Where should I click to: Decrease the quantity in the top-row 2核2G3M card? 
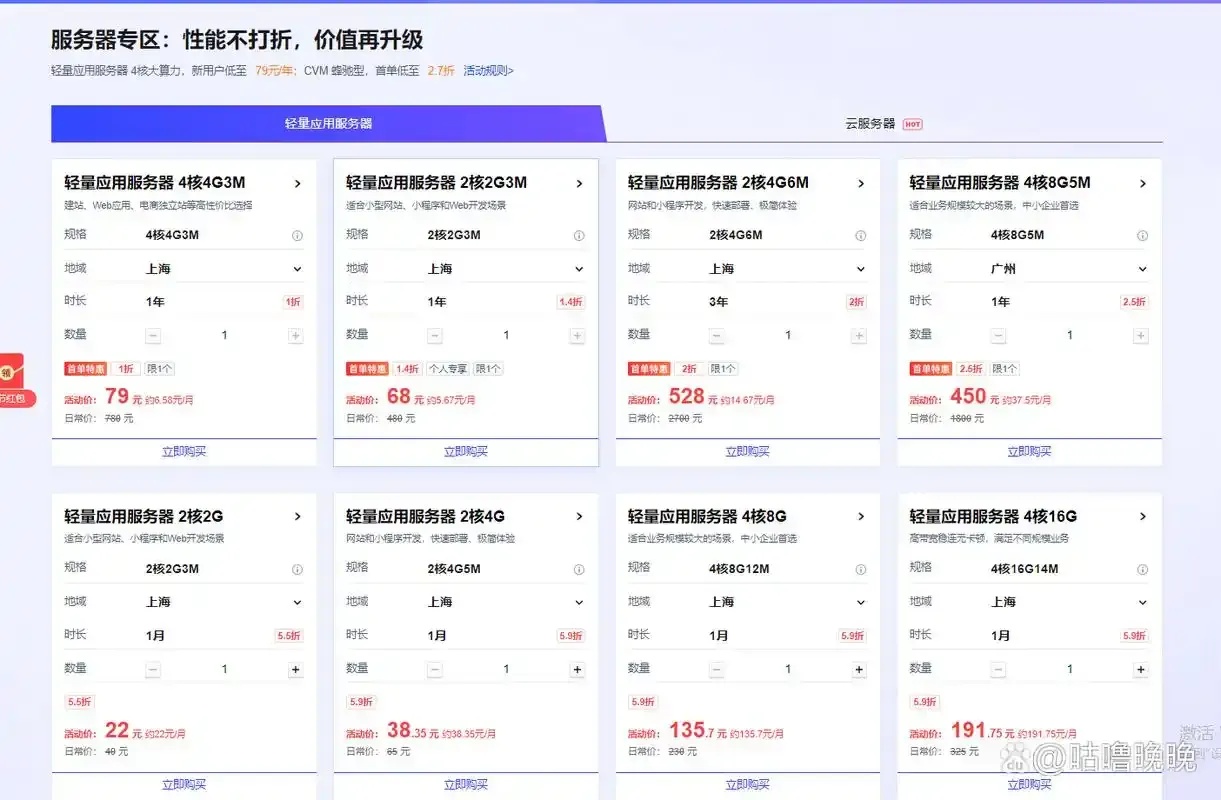[x=435, y=336]
